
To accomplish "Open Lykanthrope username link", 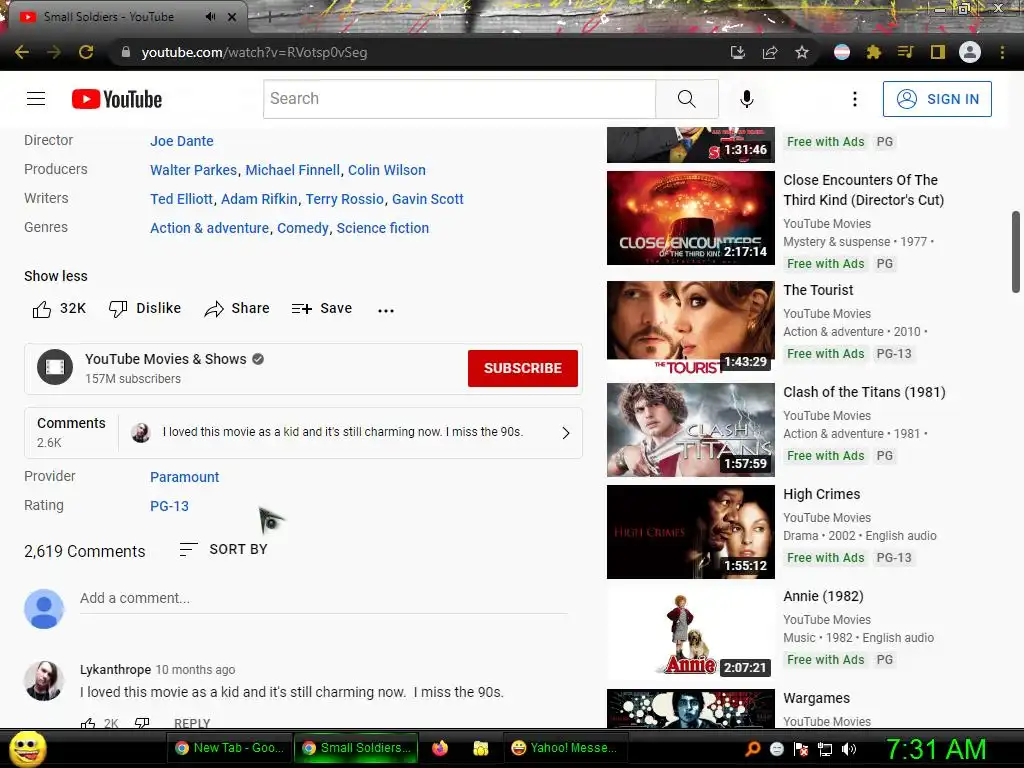I will click(x=115, y=669).
